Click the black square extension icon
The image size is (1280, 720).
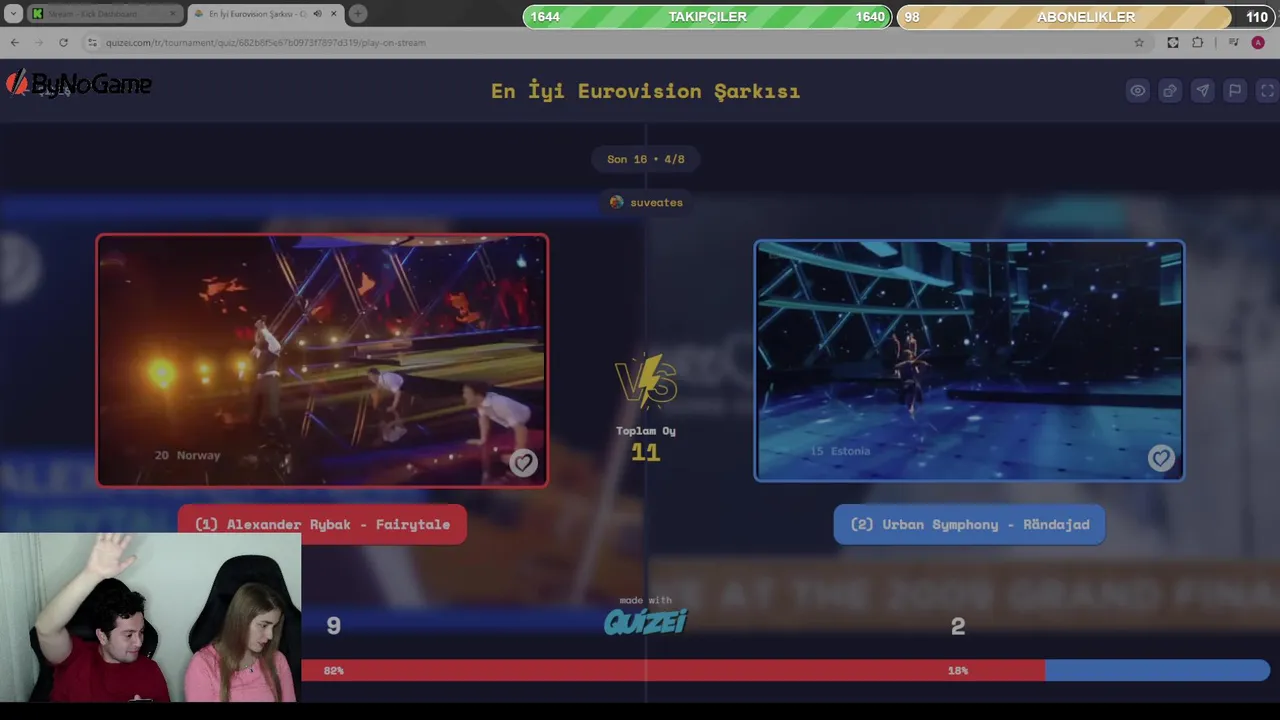pos(1173,43)
